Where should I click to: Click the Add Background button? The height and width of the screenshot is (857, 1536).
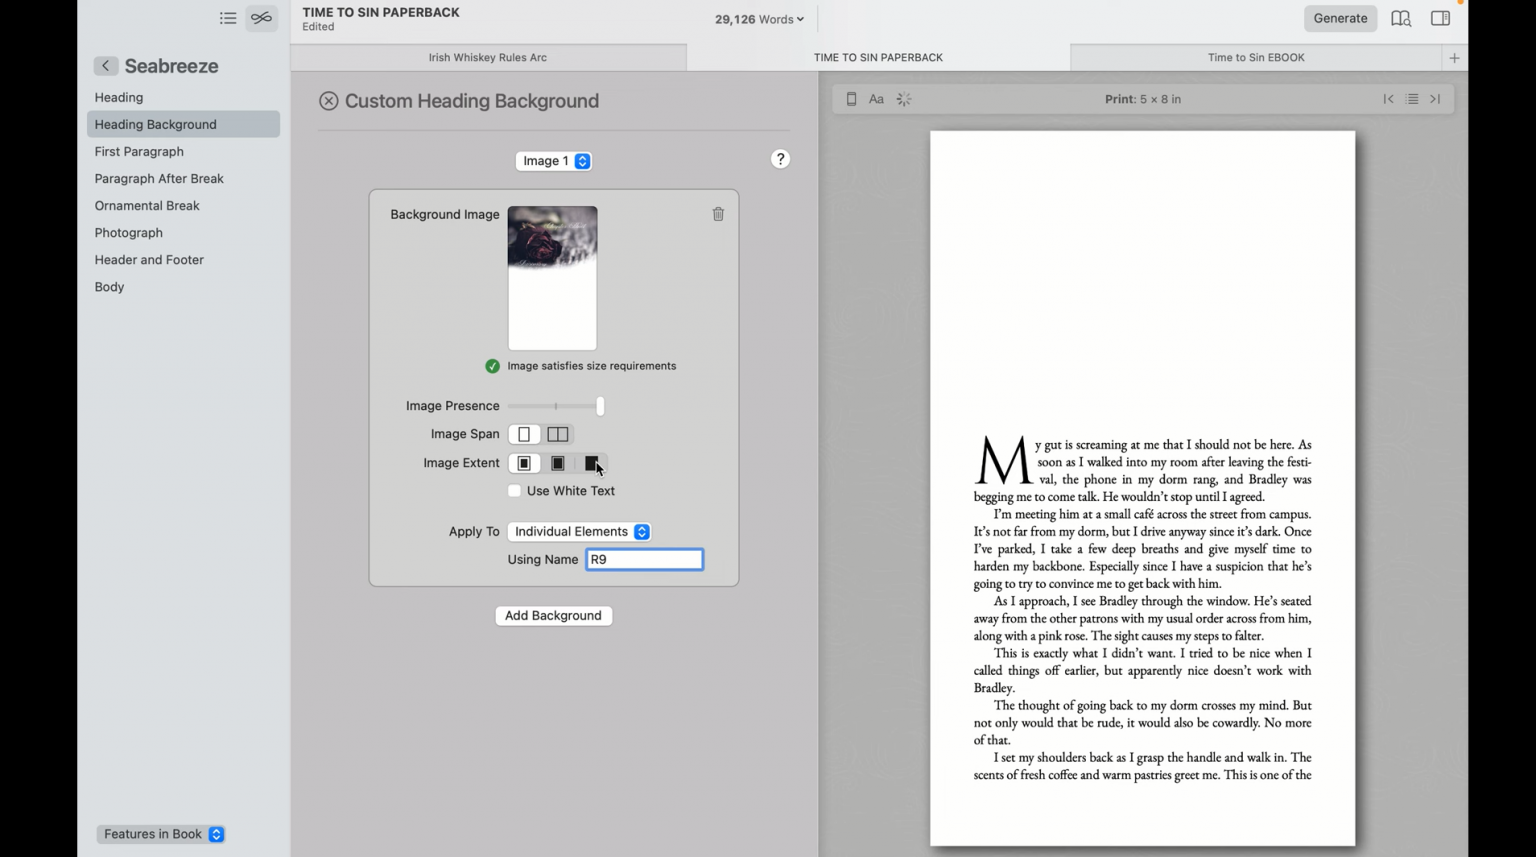[553, 615]
